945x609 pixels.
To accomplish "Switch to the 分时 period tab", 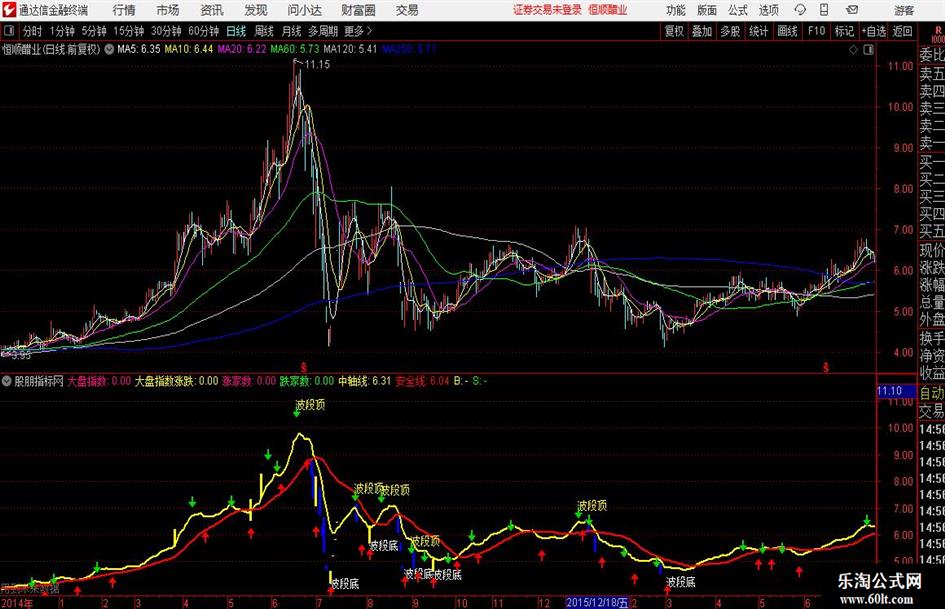I will pos(32,31).
